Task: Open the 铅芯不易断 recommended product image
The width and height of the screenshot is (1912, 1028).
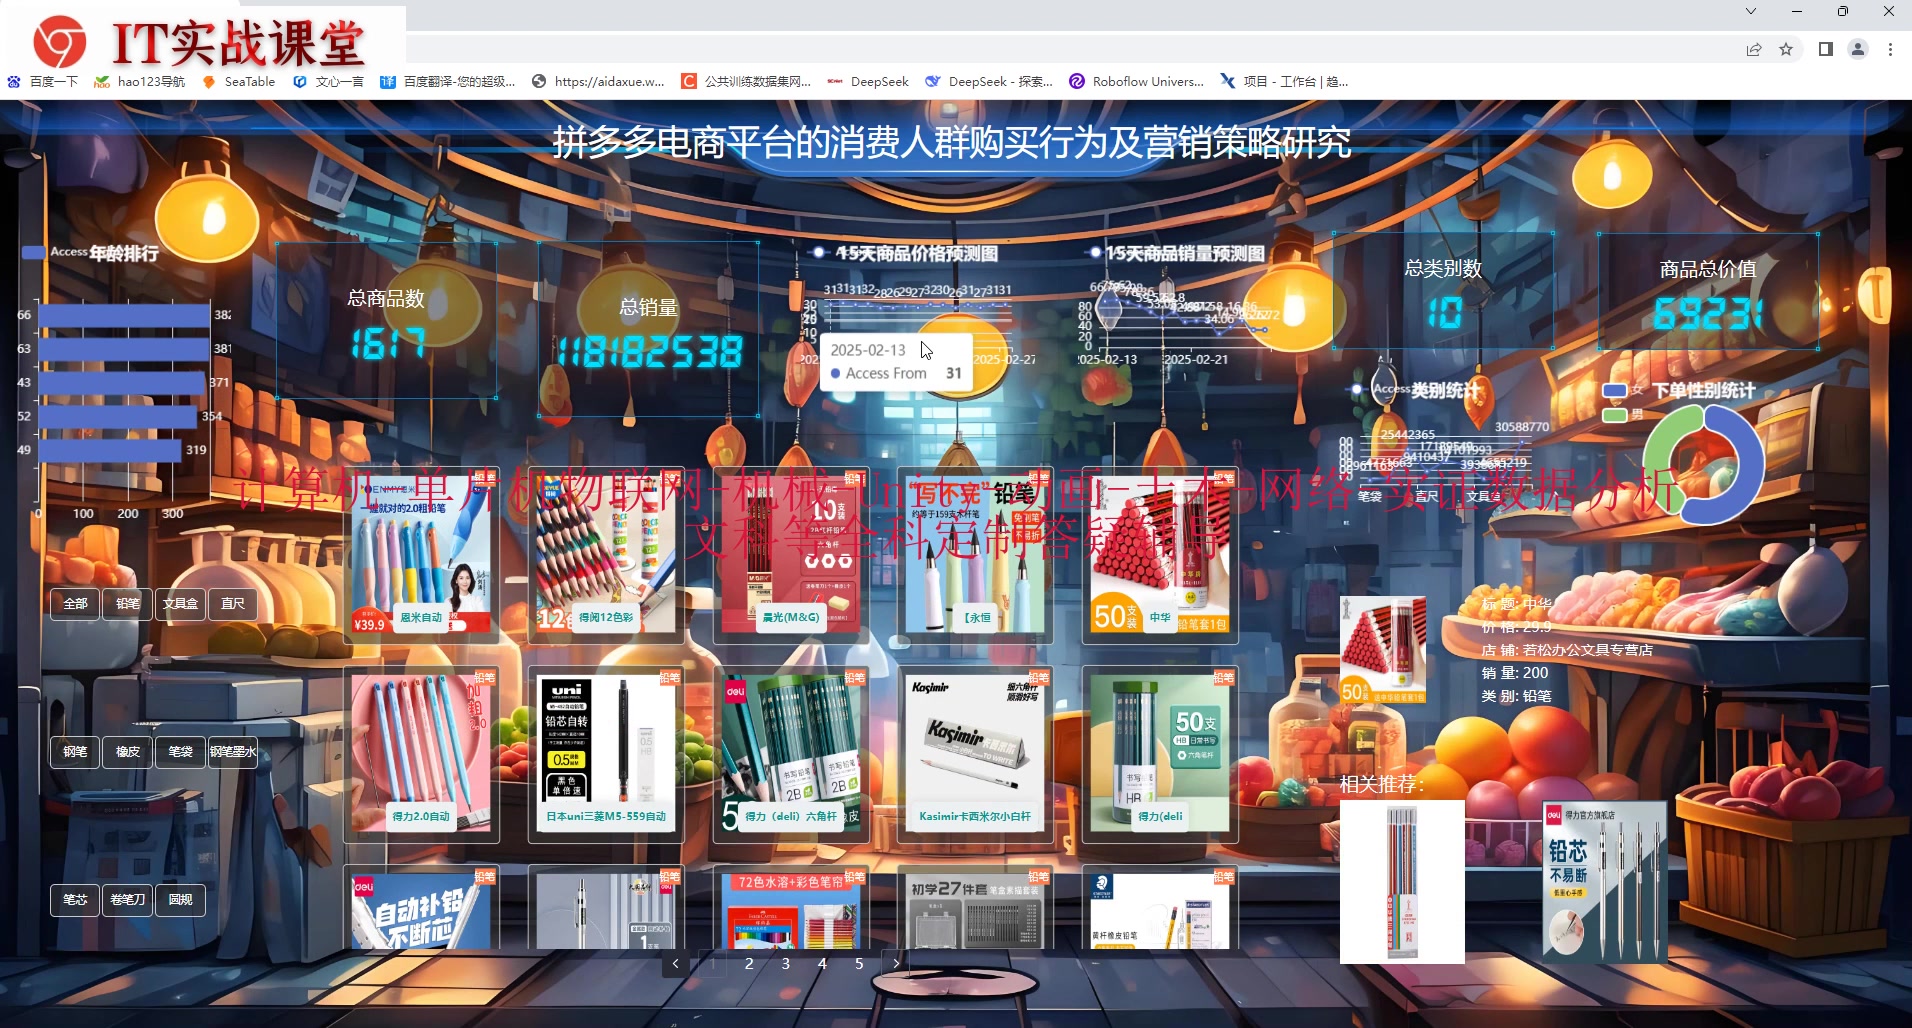Action: click(x=1605, y=882)
